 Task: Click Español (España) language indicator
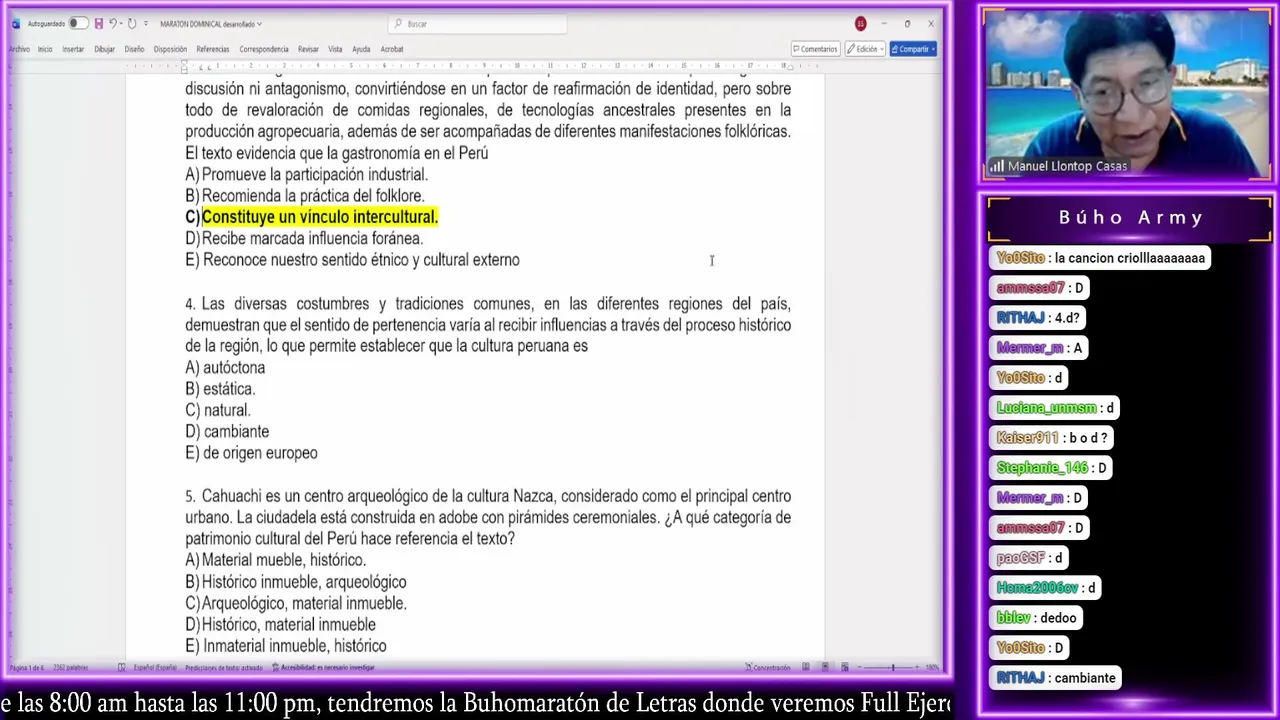tap(155, 667)
